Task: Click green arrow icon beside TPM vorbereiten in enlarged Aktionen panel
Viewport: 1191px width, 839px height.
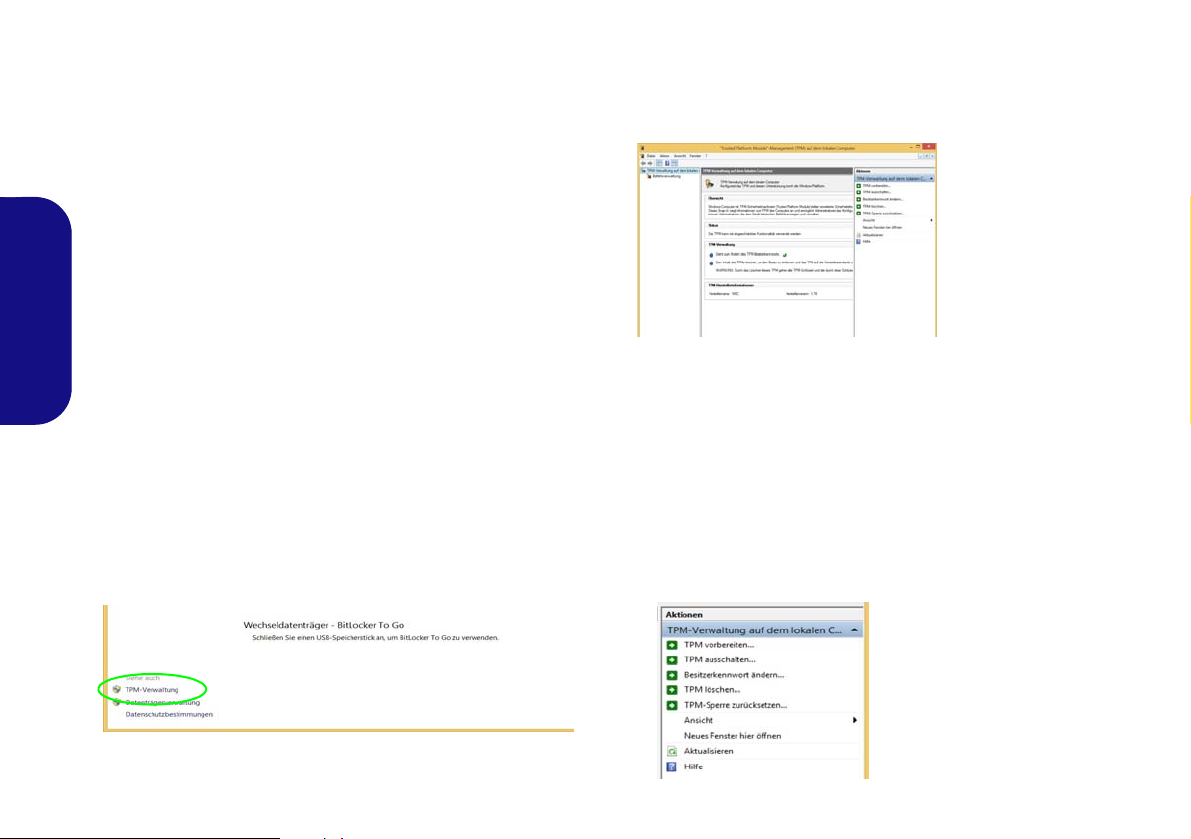Action: click(x=671, y=645)
